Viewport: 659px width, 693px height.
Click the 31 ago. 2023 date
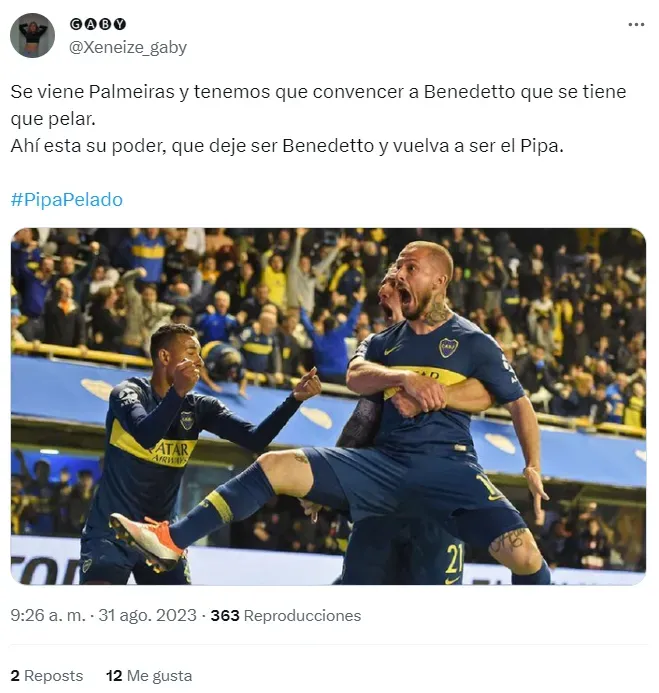[x=147, y=615]
